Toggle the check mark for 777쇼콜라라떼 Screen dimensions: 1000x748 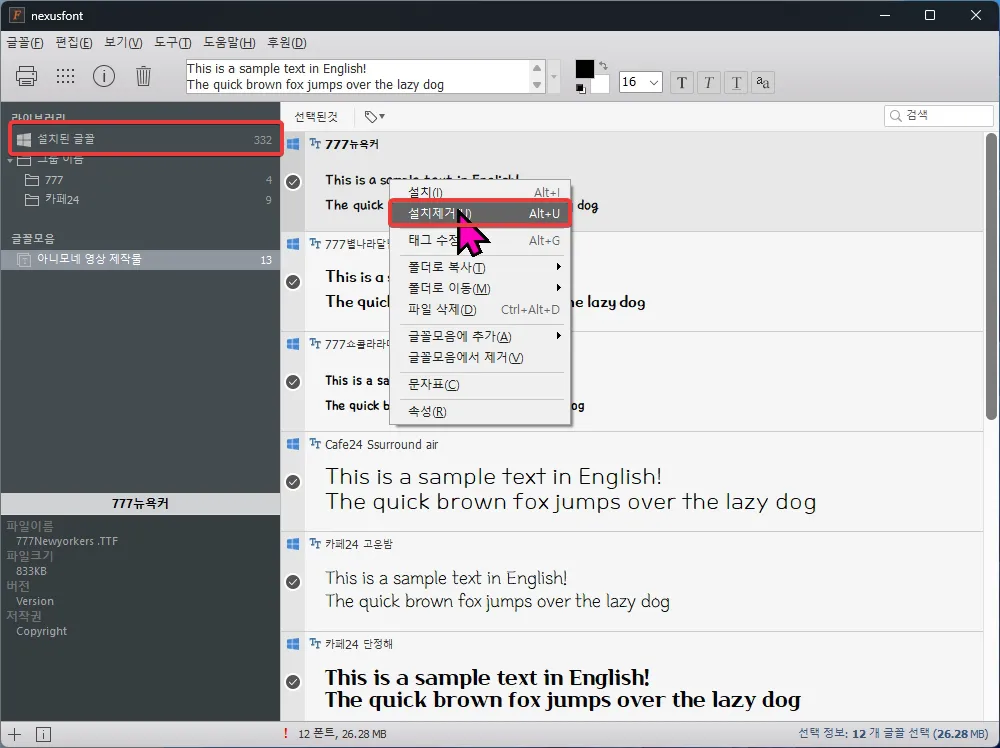(x=293, y=382)
